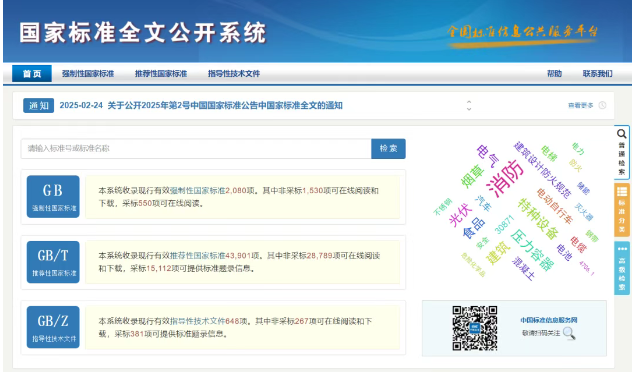Click the 1,530 count in GB description
The width and height of the screenshot is (639, 375).
[313, 190]
